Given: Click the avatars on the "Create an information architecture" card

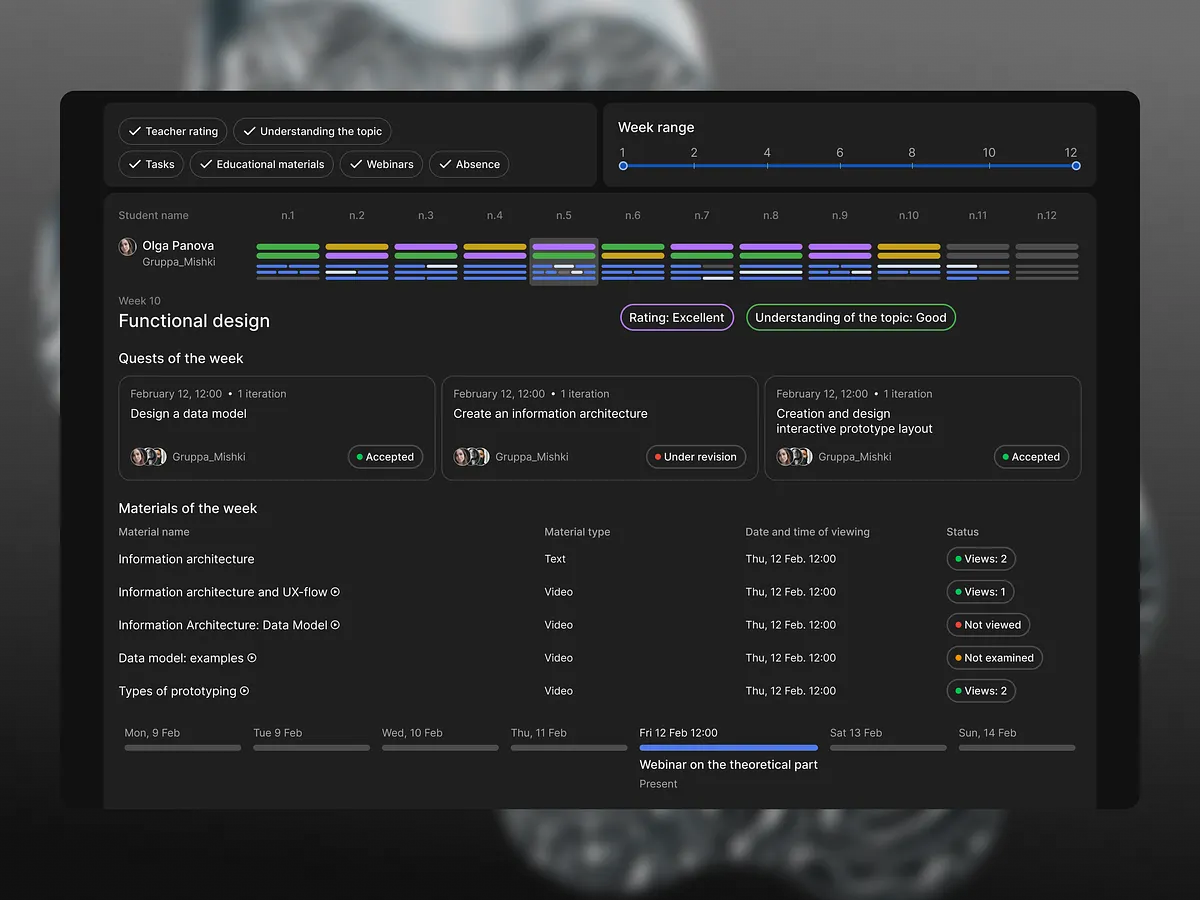Looking at the screenshot, I should point(471,456).
